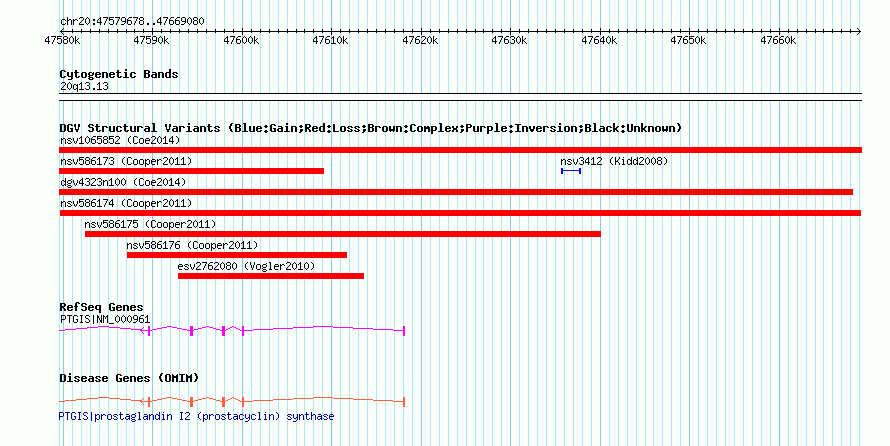Click the 47580k ruler tick label

coord(62,41)
